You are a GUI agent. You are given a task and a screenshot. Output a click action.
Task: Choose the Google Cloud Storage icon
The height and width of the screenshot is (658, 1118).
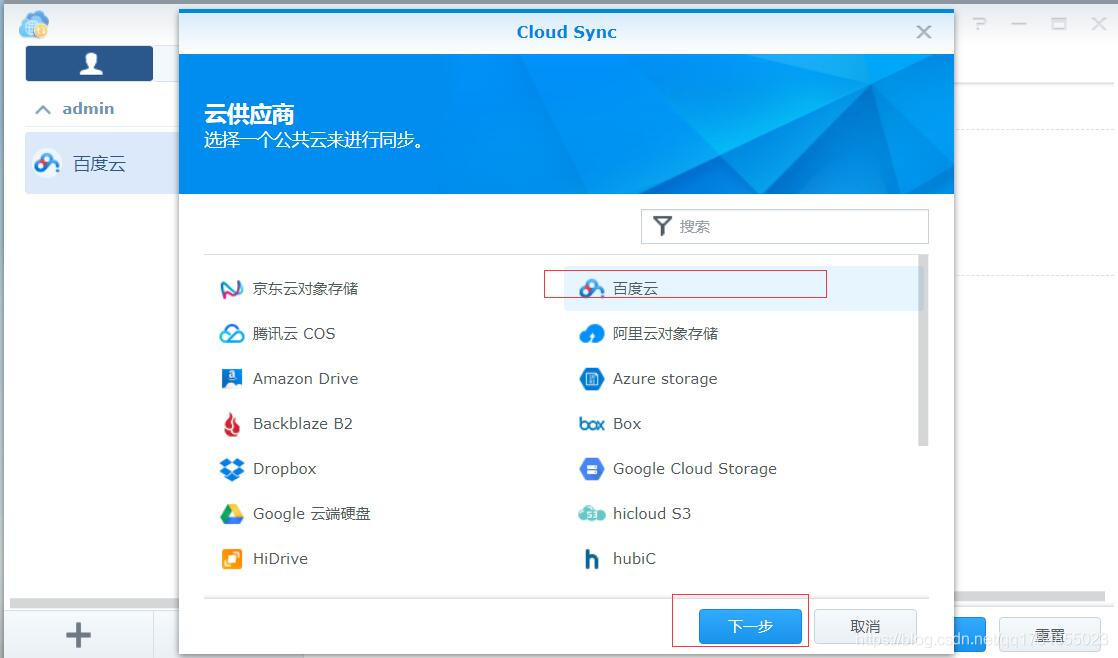[591, 468]
